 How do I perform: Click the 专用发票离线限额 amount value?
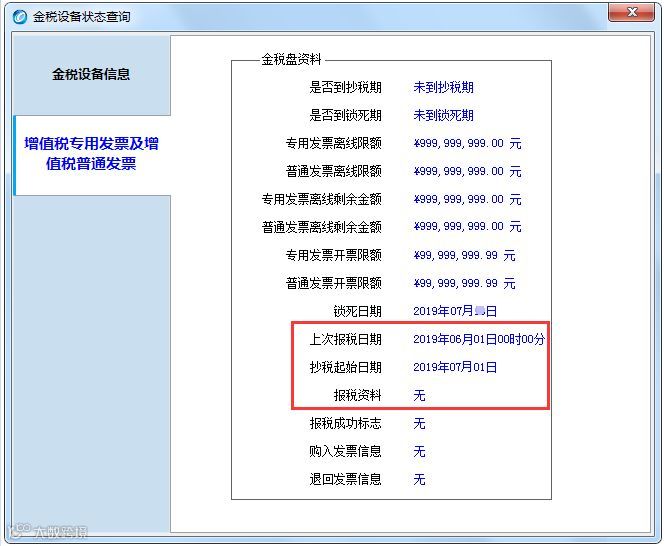click(x=467, y=143)
